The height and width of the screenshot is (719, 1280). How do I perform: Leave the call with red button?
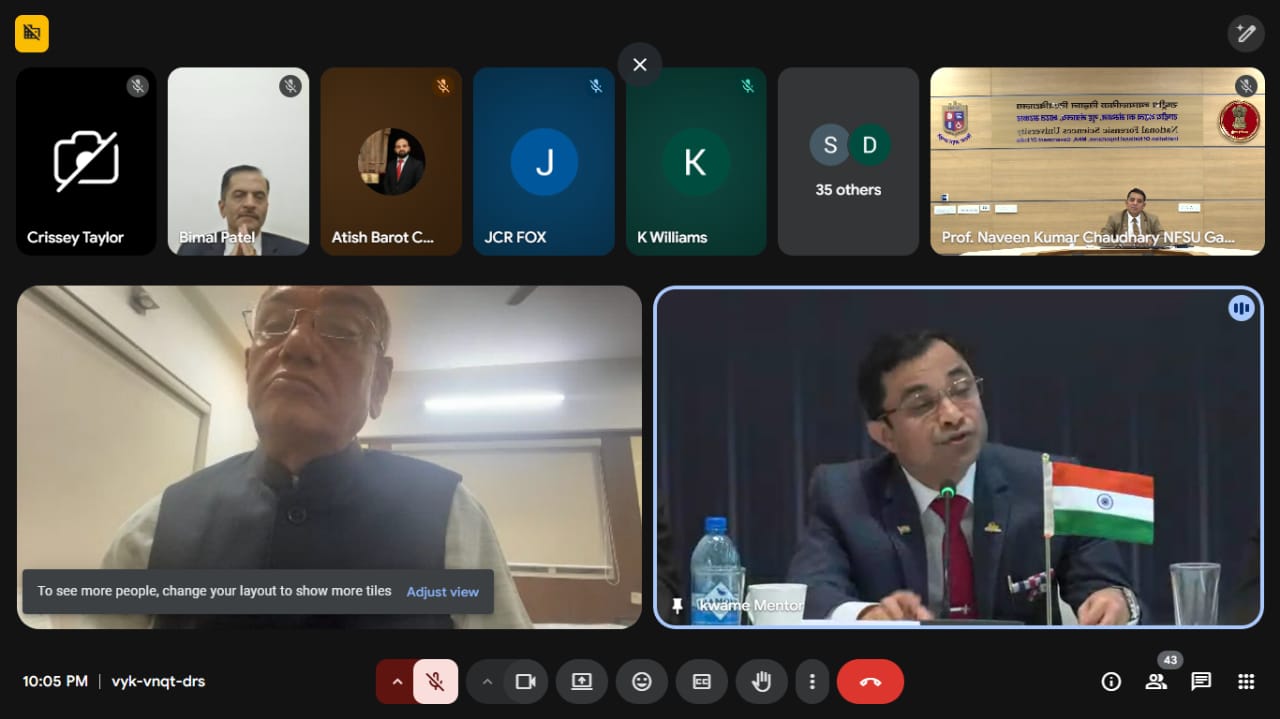[870, 682]
